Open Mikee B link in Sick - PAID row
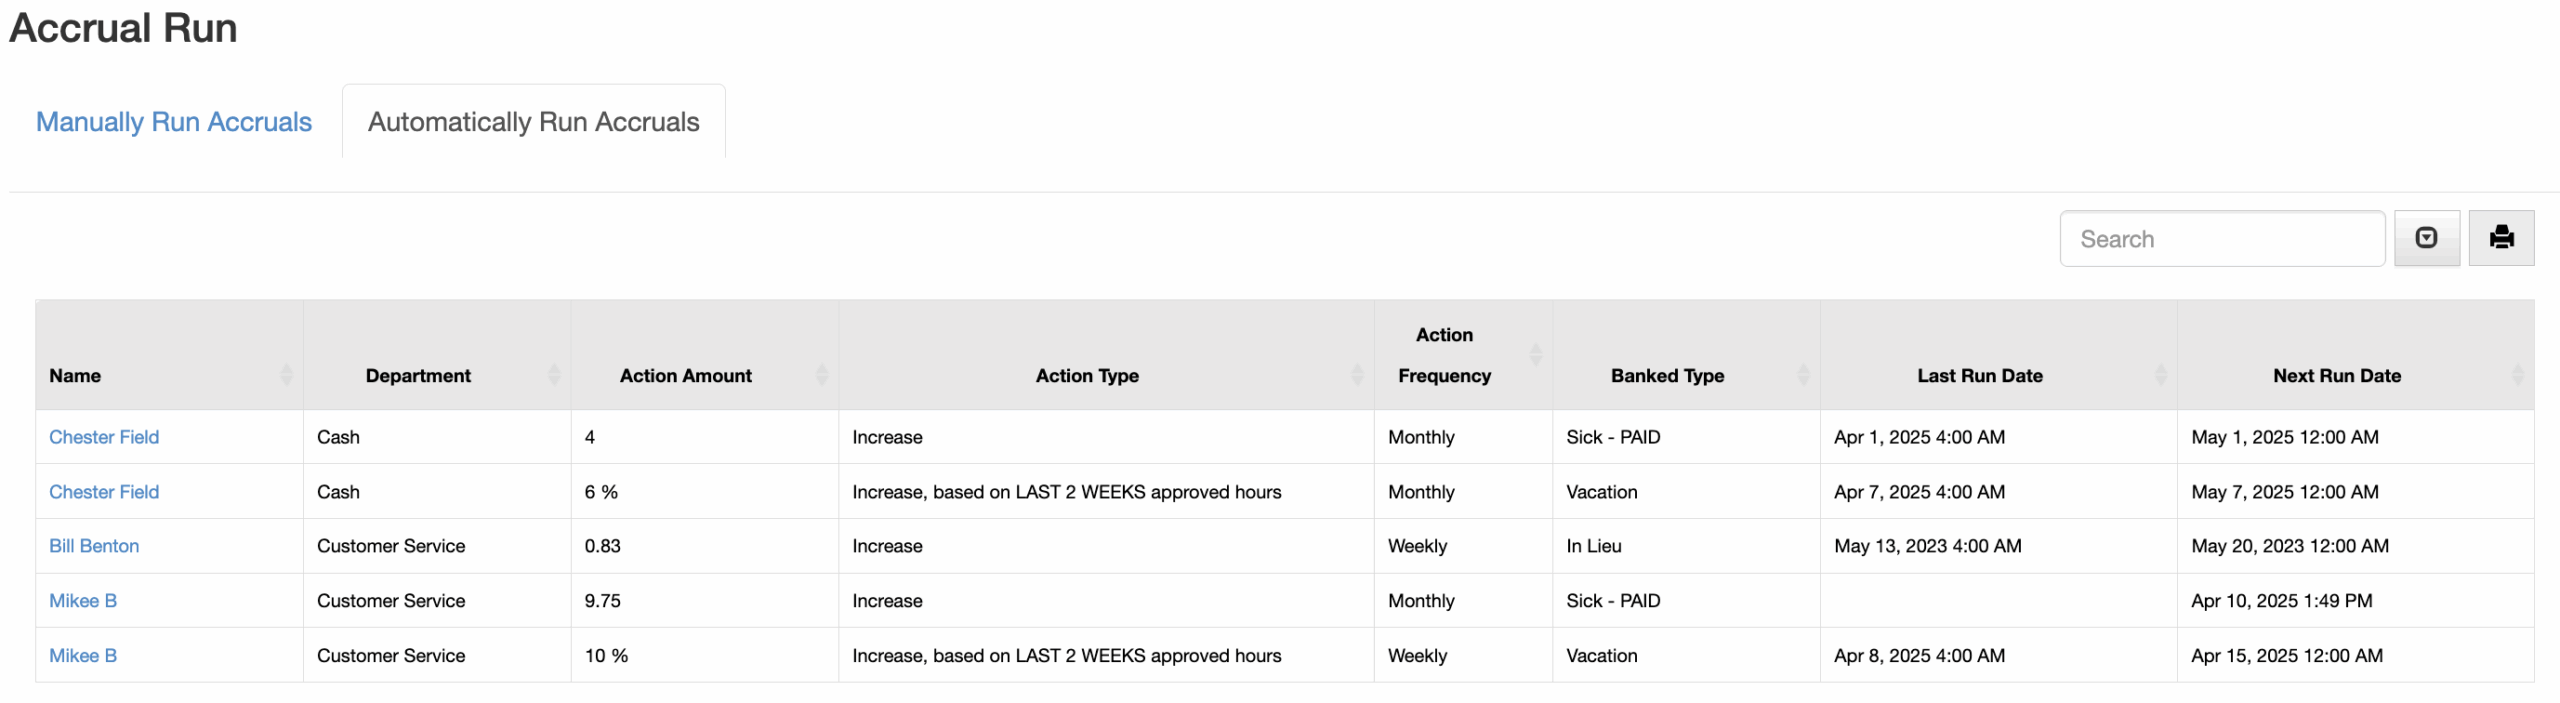 pyautogui.click(x=83, y=601)
